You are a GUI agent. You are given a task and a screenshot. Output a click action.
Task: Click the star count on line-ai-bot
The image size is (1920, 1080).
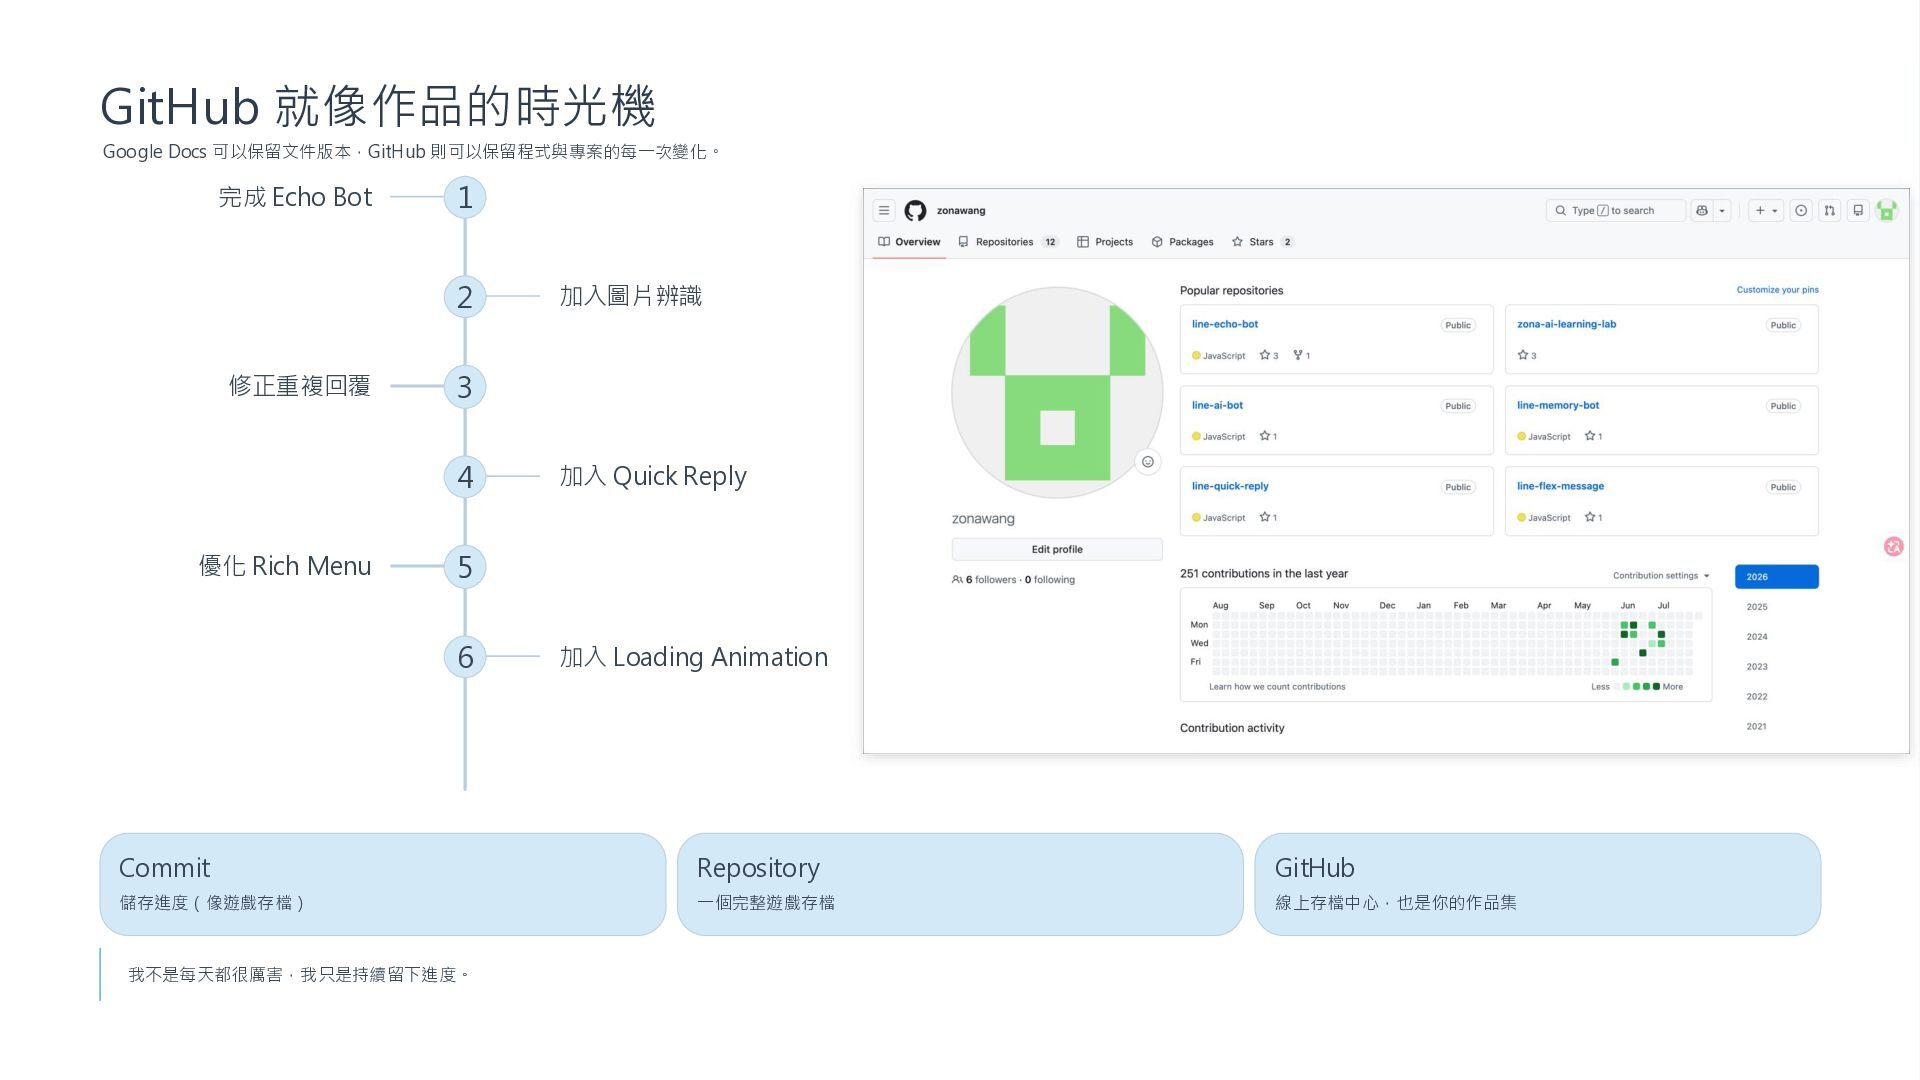(1268, 436)
